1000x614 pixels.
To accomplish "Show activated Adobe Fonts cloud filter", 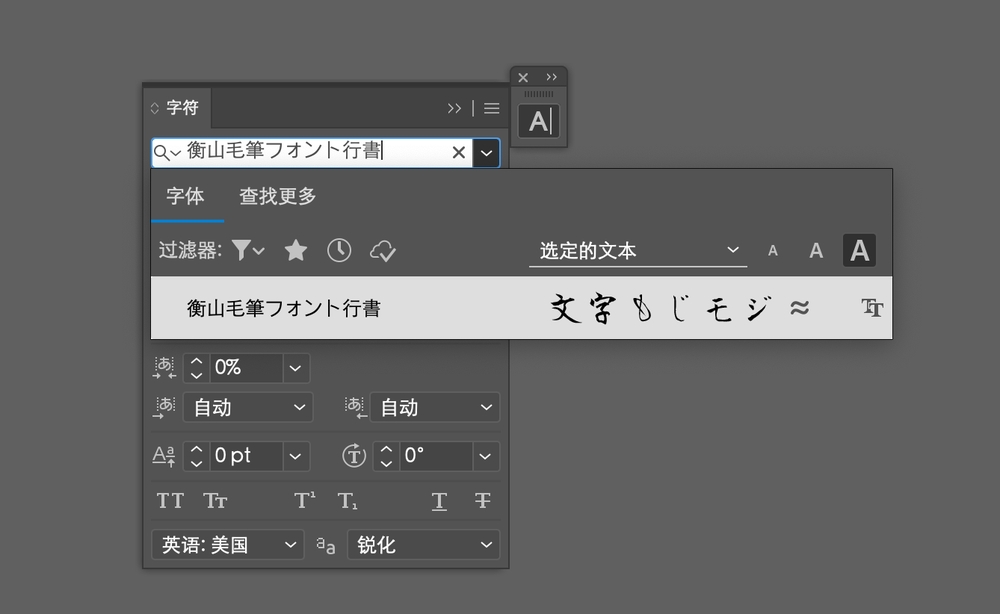I will (382, 250).
